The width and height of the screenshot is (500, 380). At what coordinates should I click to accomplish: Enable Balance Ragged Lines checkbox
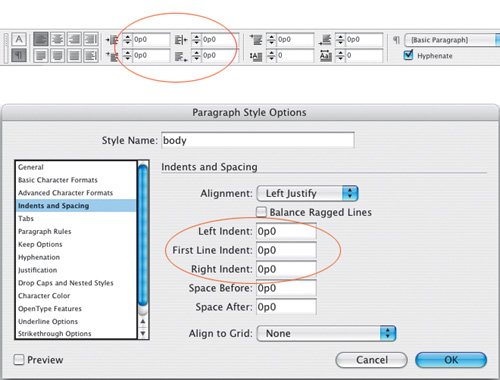(x=261, y=212)
